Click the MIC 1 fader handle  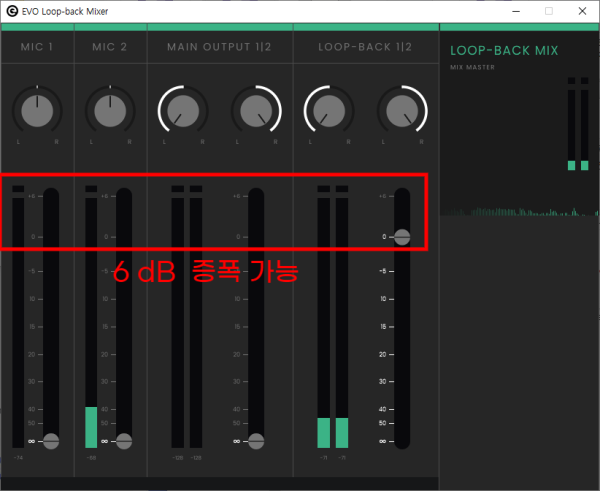[x=51, y=441]
